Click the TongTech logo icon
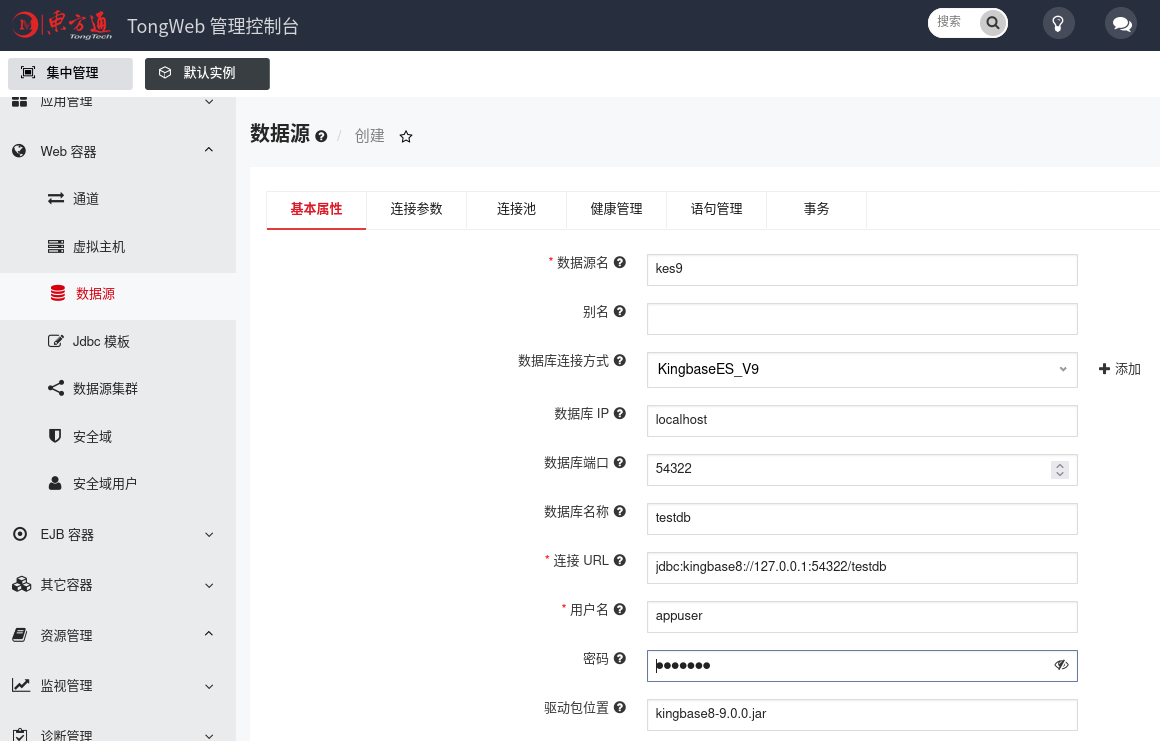Screen dimensions: 1160x741 [62, 25]
